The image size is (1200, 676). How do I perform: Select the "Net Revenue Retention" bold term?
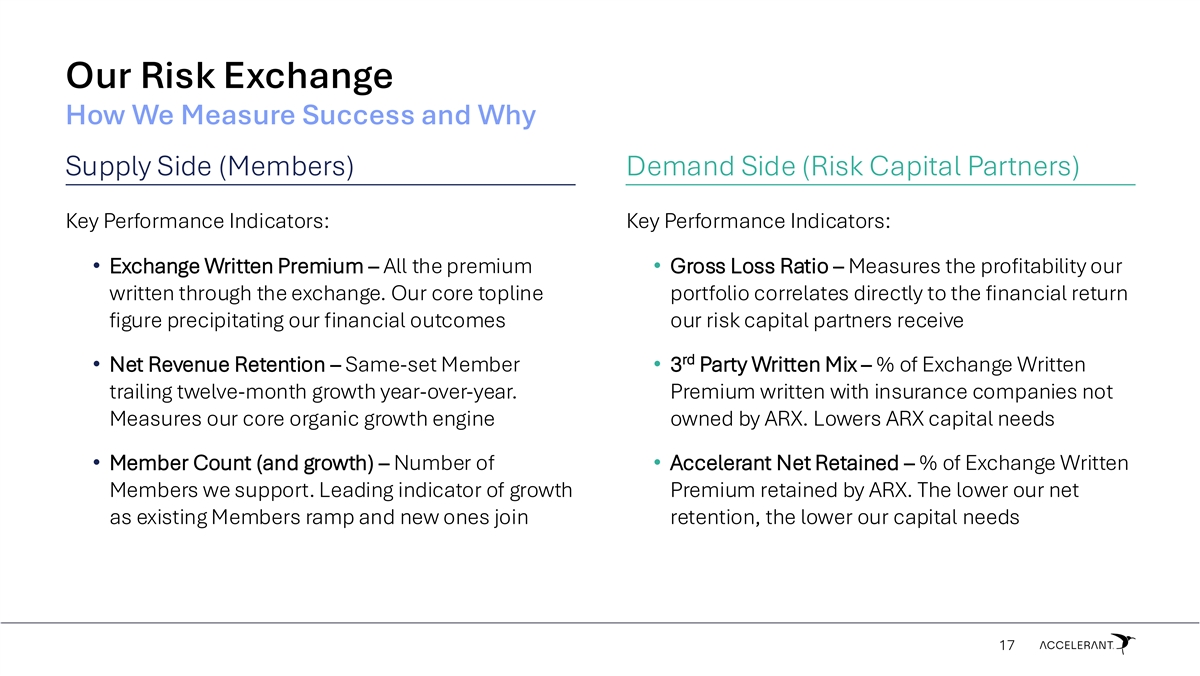click(x=216, y=365)
